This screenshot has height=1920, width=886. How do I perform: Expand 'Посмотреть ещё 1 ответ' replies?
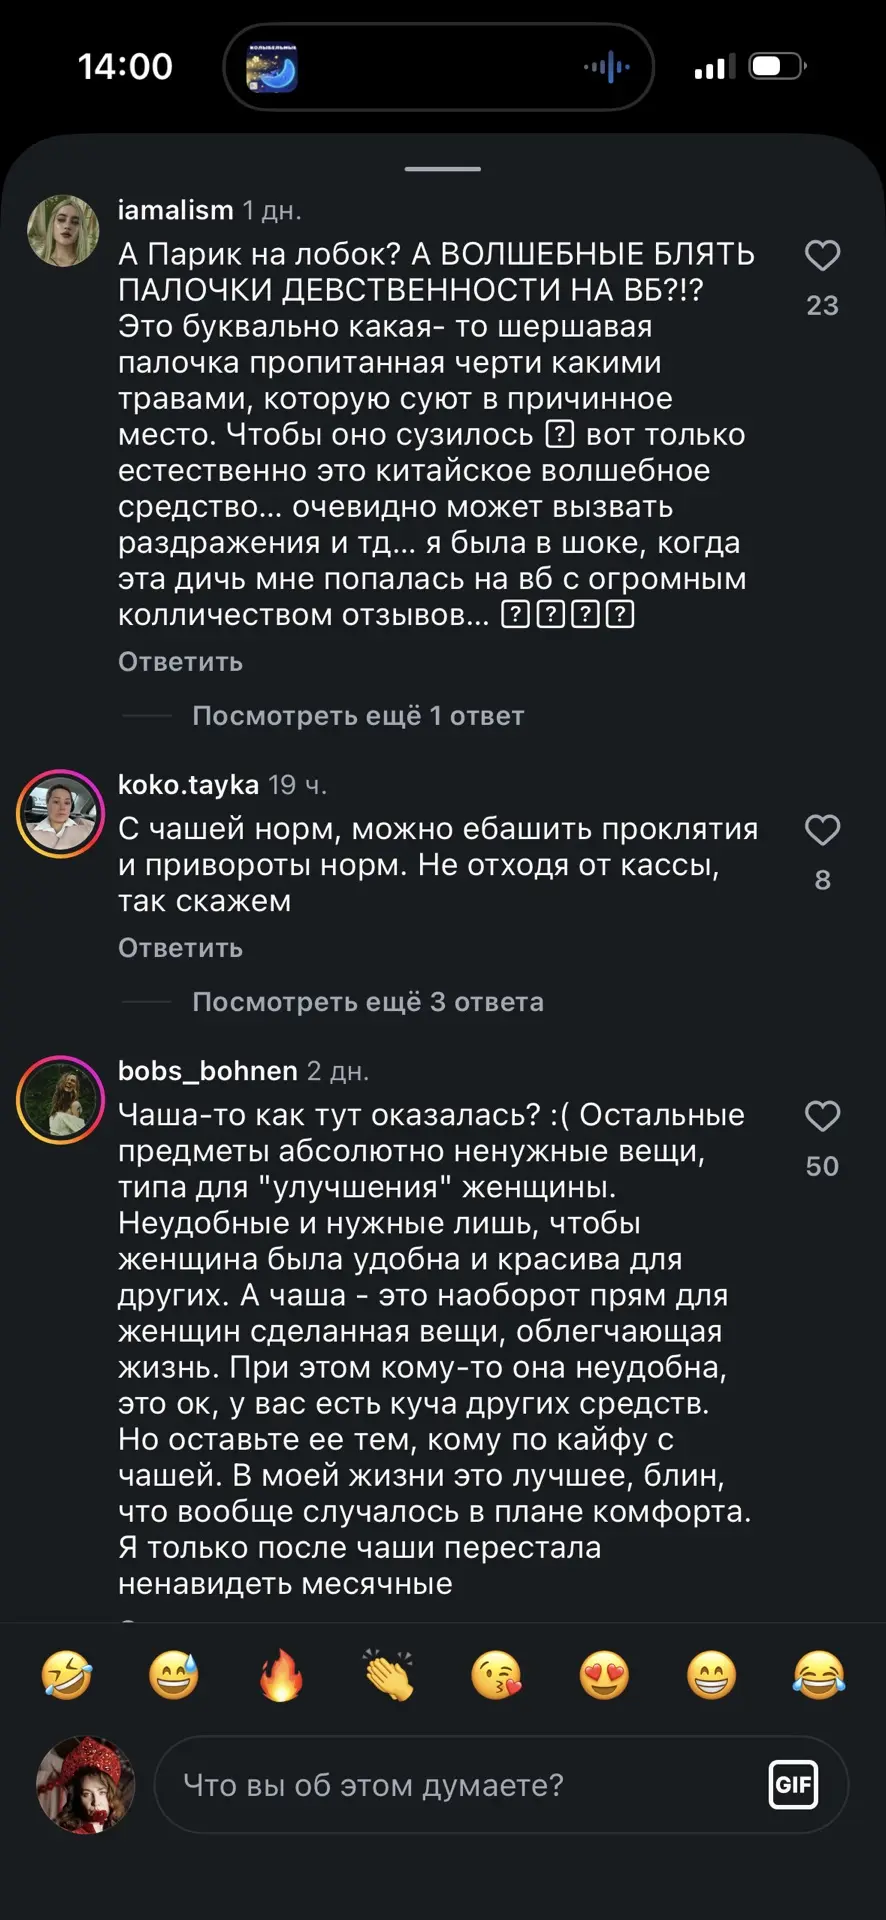pyautogui.click(x=358, y=716)
